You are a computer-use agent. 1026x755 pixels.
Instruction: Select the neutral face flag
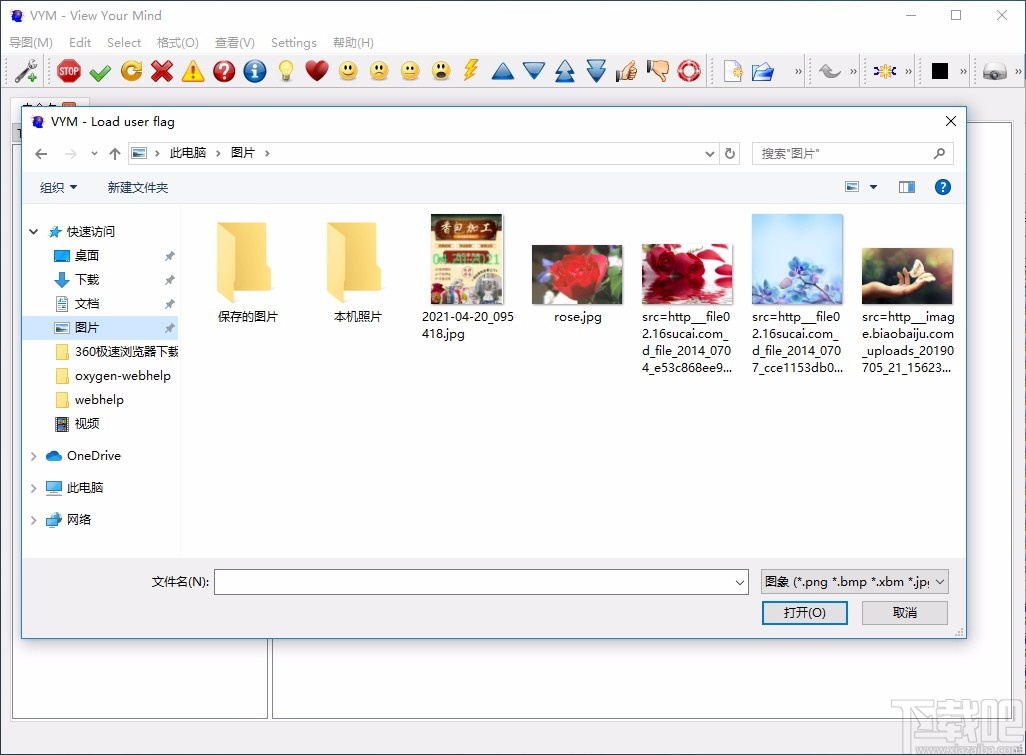410,71
